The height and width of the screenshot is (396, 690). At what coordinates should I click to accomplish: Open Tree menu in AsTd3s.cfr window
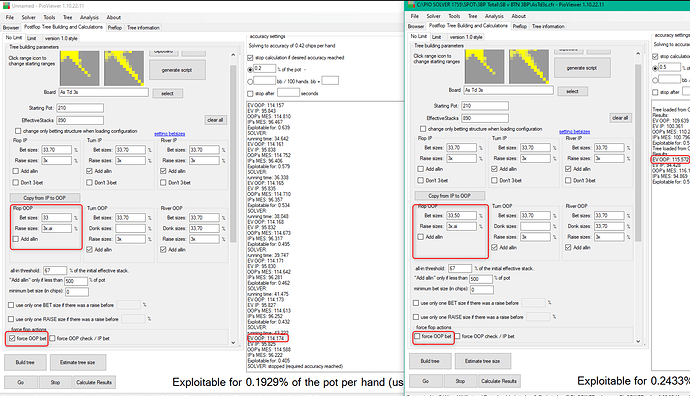point(473,16)
